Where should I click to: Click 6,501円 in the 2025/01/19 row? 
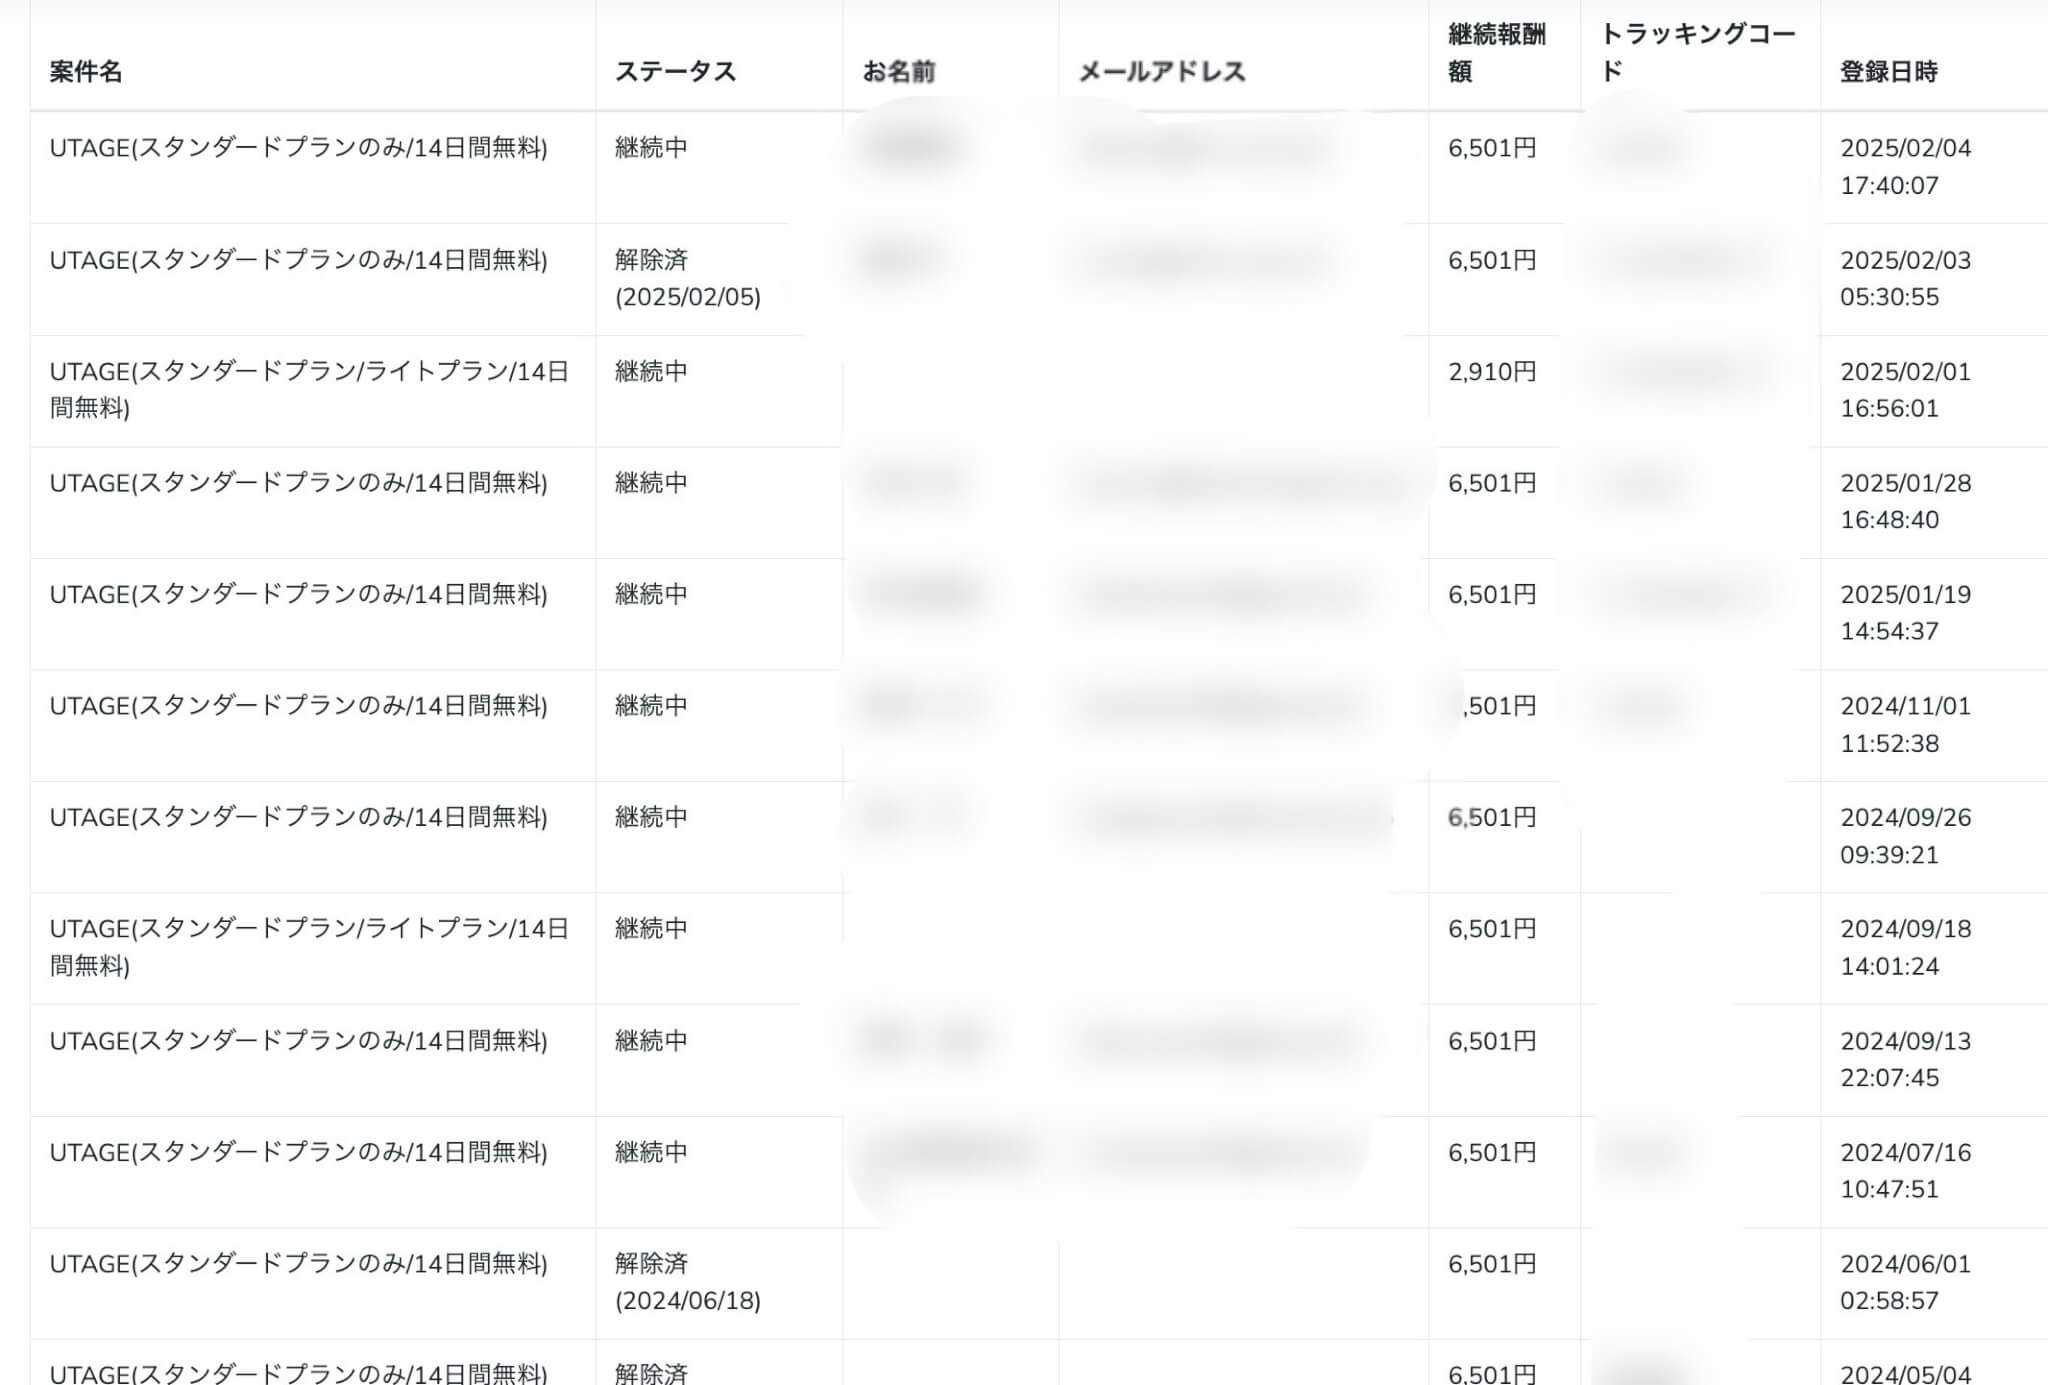[x=1492, y=594]
